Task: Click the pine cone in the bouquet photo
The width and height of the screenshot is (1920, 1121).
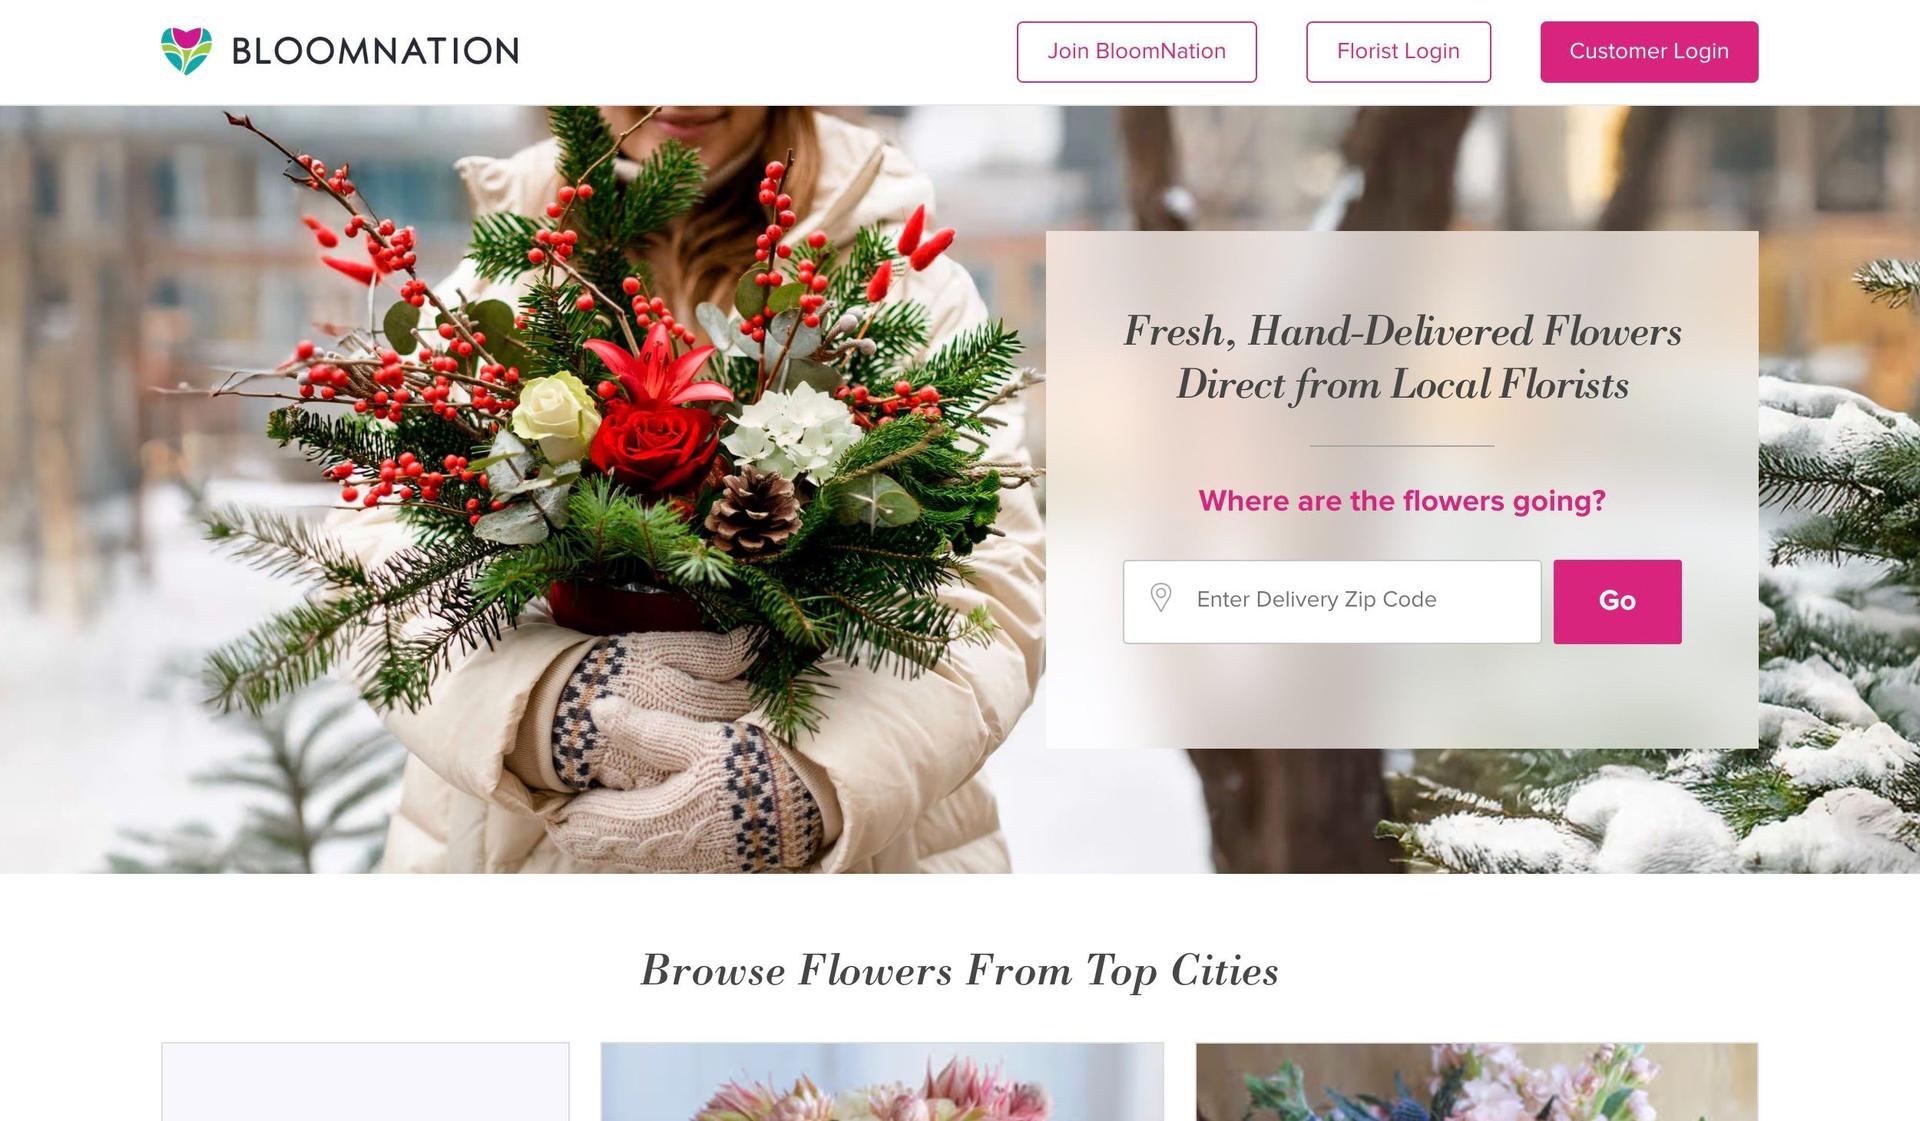Action: point(754,510)
